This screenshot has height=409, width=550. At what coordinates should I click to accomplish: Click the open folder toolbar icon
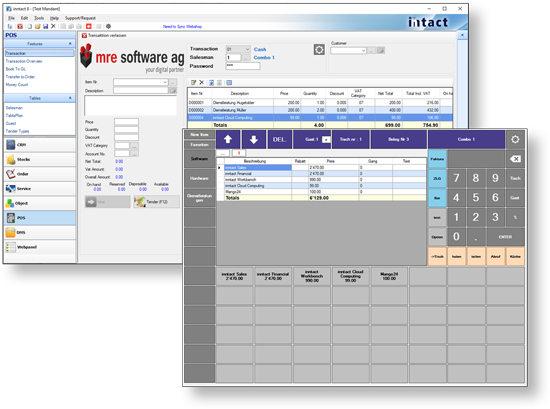point(37,26)
